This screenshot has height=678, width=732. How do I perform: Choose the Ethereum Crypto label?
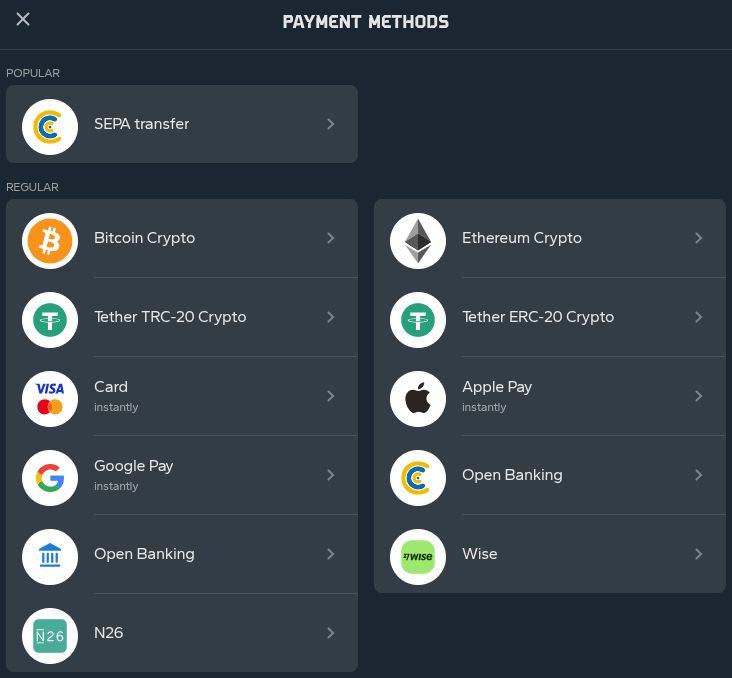coord(521,238)
